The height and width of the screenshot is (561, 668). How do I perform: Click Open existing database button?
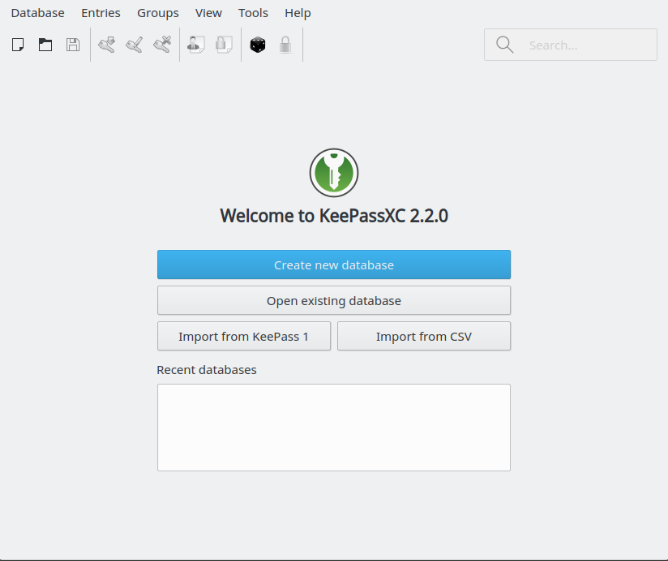[x=334, y=300]
